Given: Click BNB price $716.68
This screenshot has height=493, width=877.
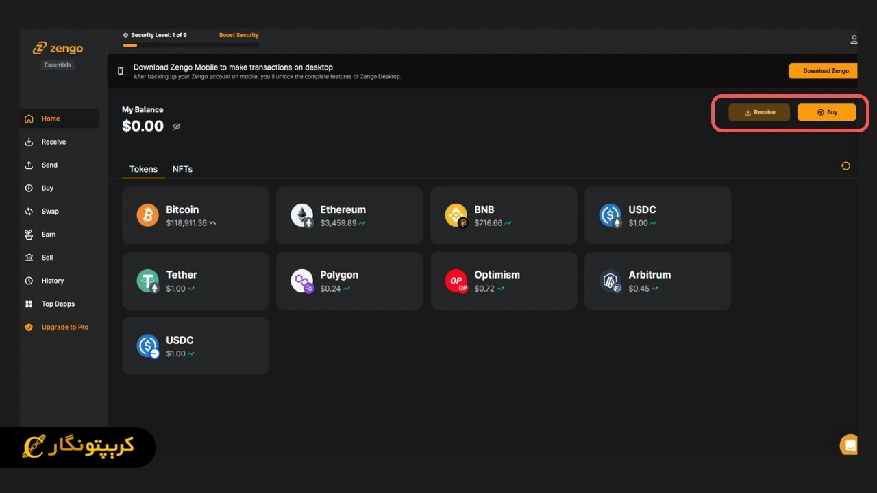Looking at the screenshot, I should tap(488, 223).
